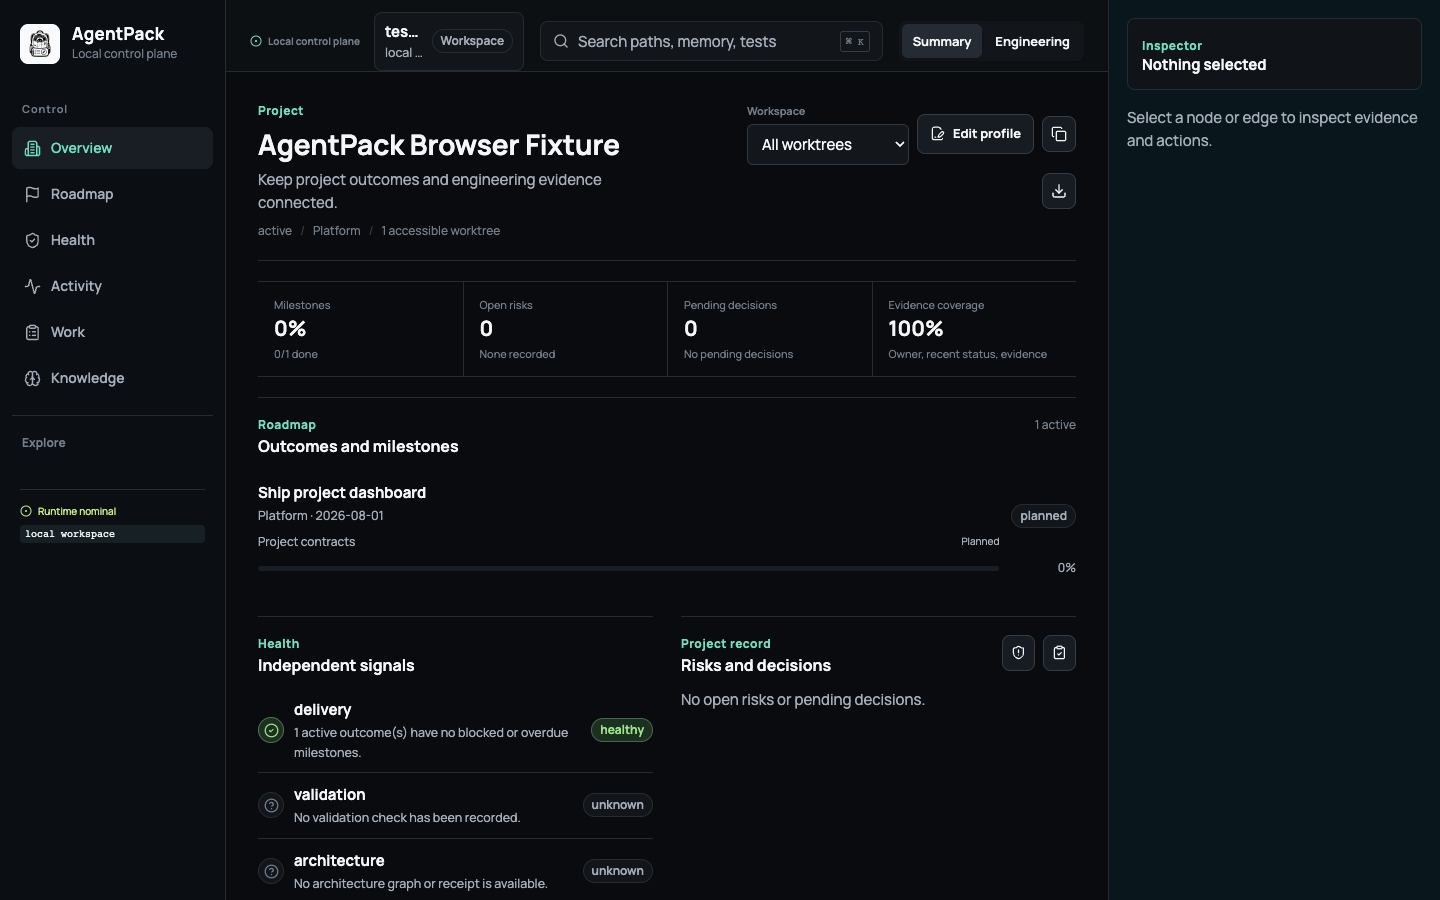Click the Pending decisions metric card
Viewport: 1440px width, 900px height.
coord(770,329)
